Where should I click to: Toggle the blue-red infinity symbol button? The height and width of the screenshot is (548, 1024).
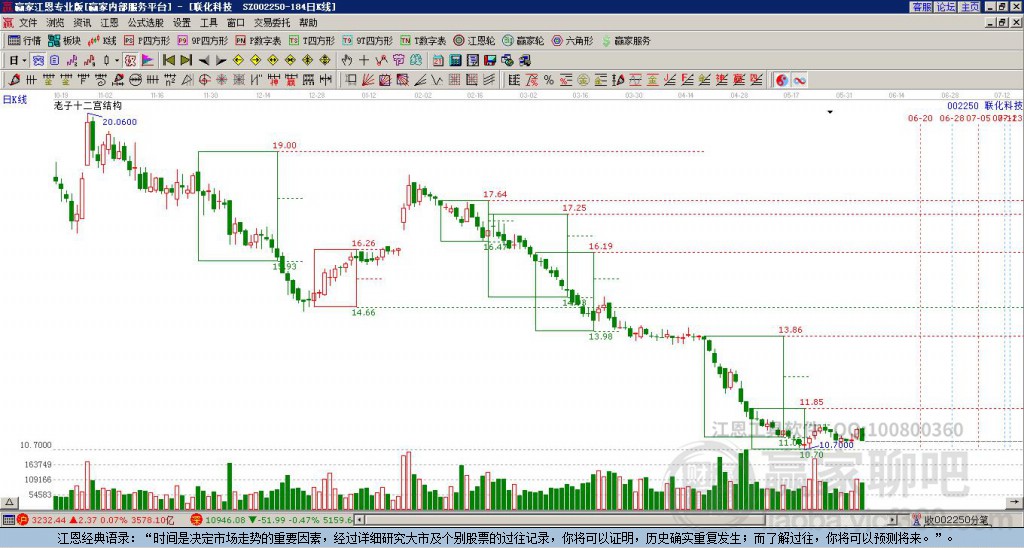[x=799, y=80]
